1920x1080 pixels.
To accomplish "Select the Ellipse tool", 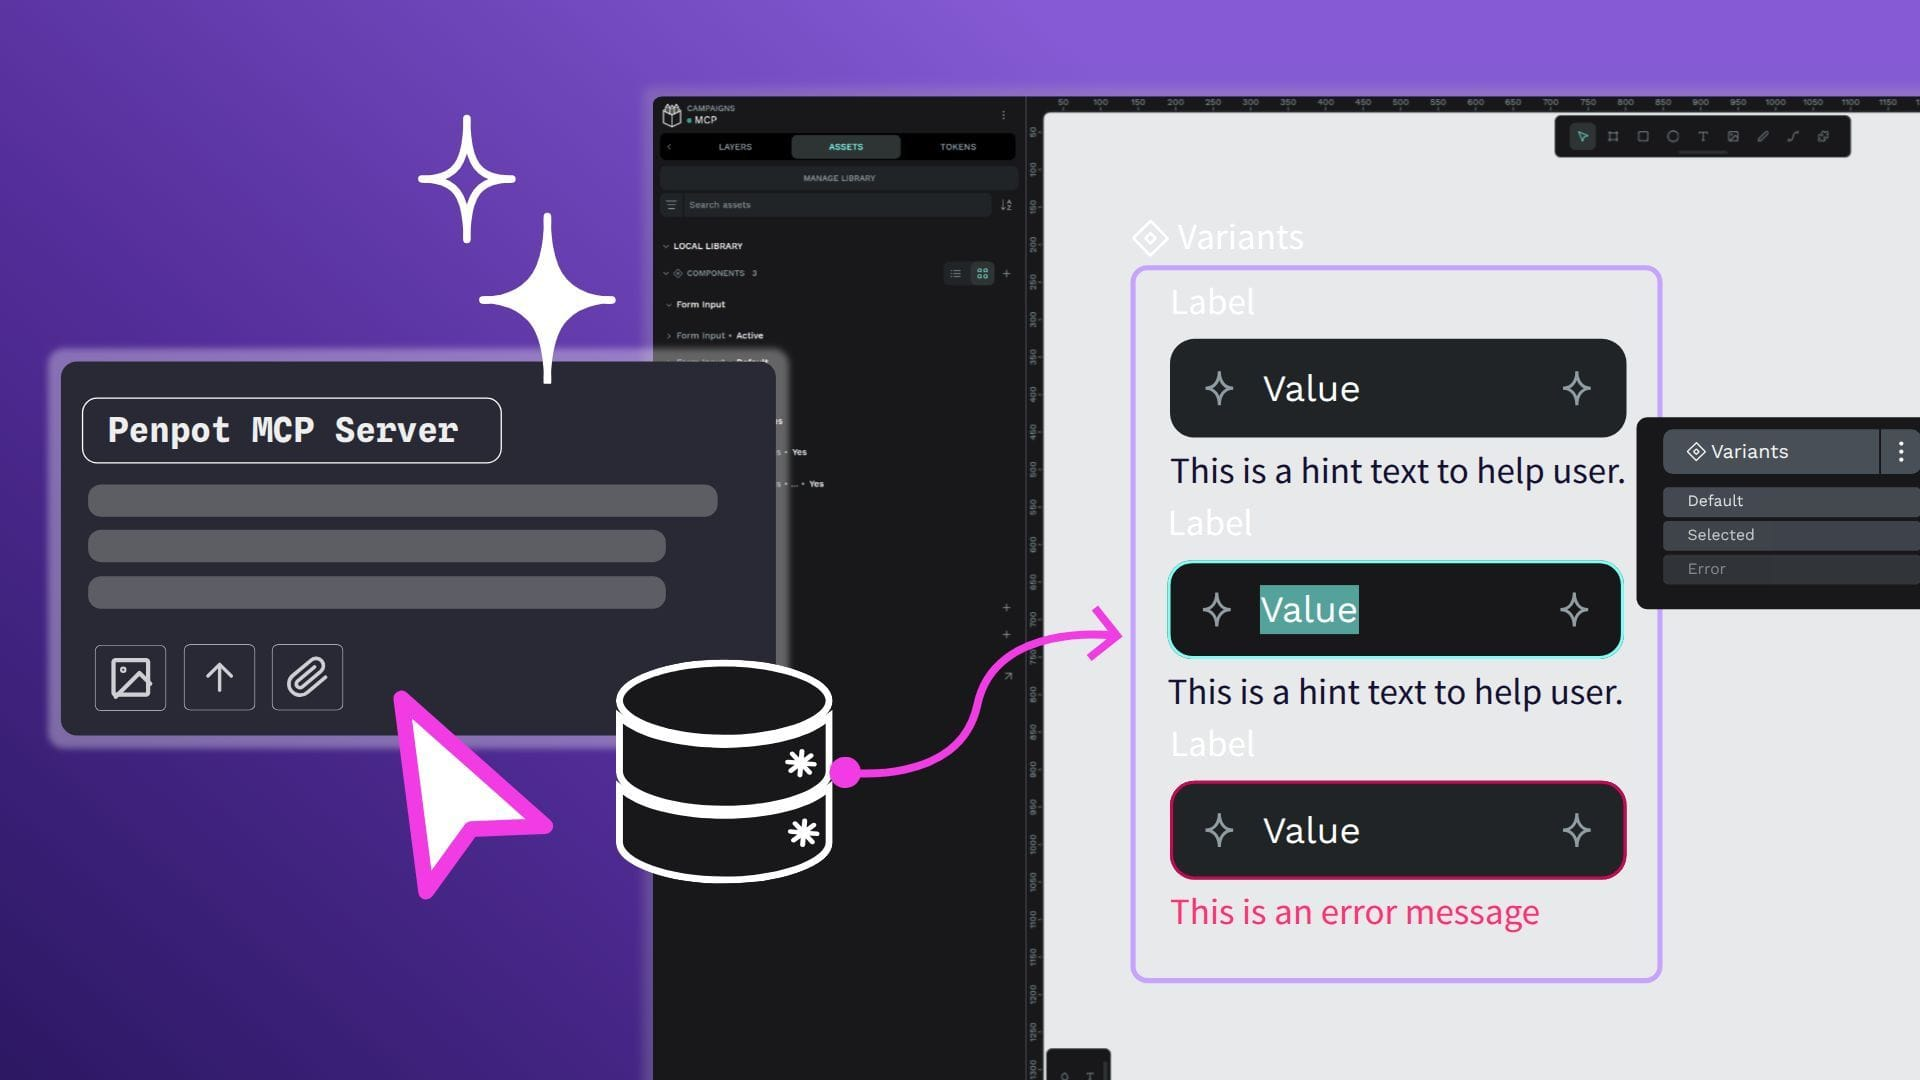I will coord(1673,137).
